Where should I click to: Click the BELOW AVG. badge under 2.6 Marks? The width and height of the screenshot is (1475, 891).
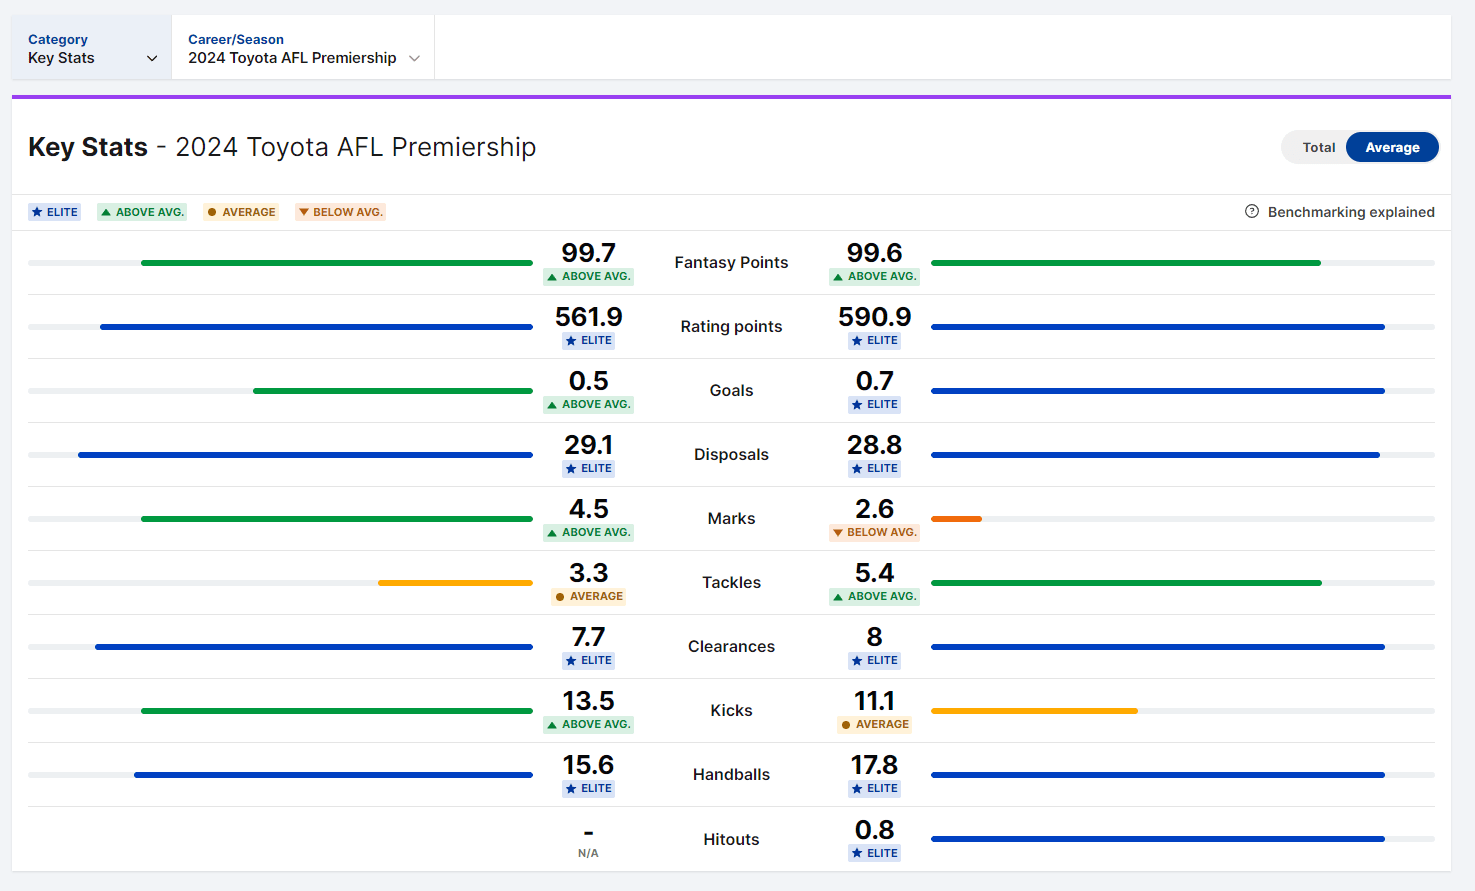click(874, 532)
